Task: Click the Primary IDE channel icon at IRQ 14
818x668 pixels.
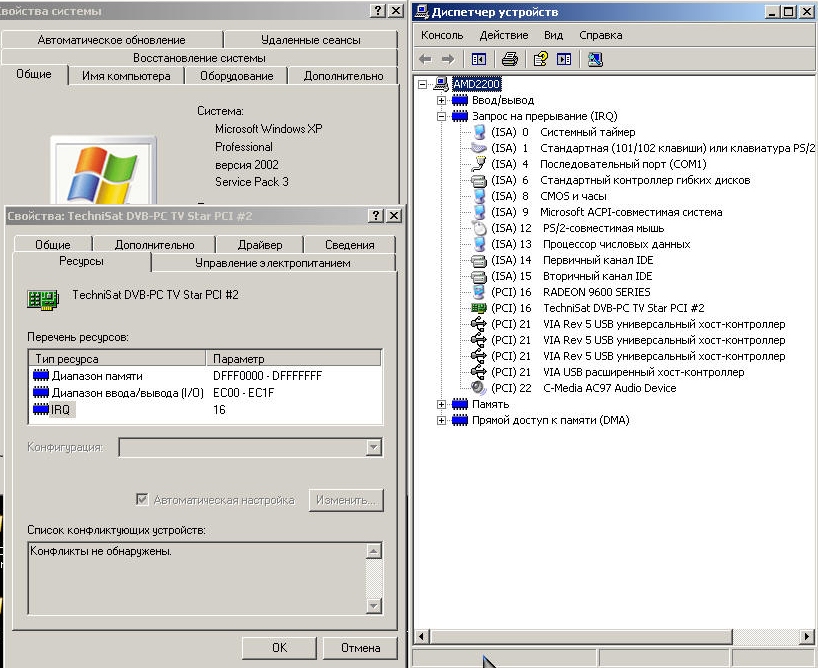Action: [478, 260]
